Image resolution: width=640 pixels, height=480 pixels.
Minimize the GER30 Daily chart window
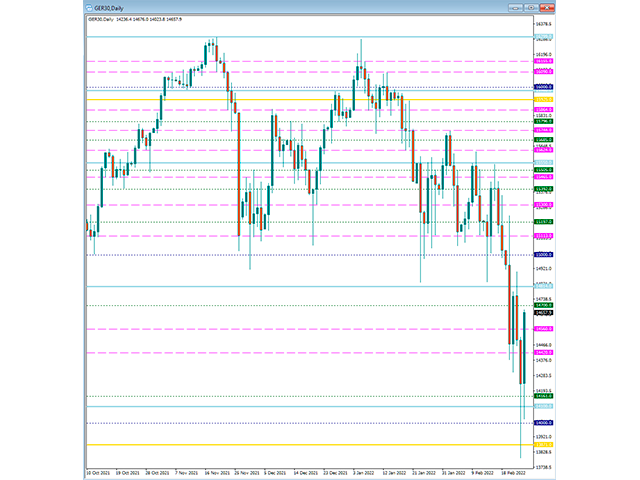(515, 8)
